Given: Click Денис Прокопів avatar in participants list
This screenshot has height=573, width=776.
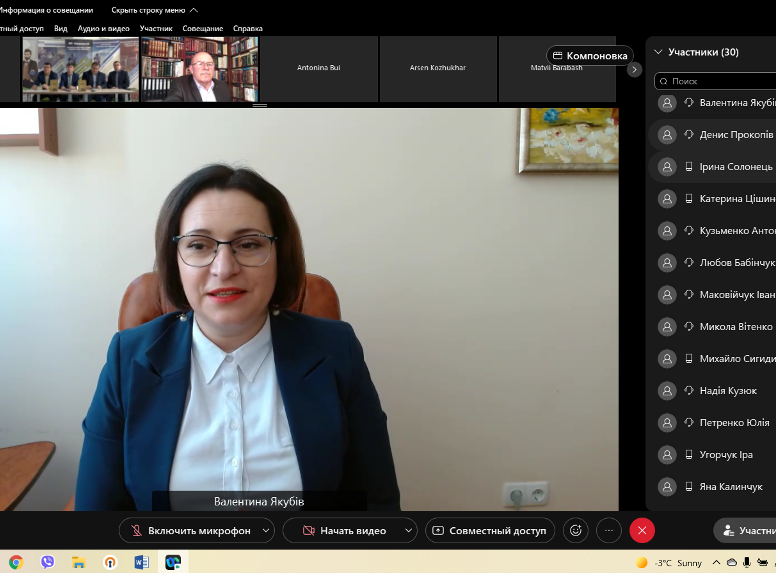Looking at the screenshot, I should coord(667,135).
